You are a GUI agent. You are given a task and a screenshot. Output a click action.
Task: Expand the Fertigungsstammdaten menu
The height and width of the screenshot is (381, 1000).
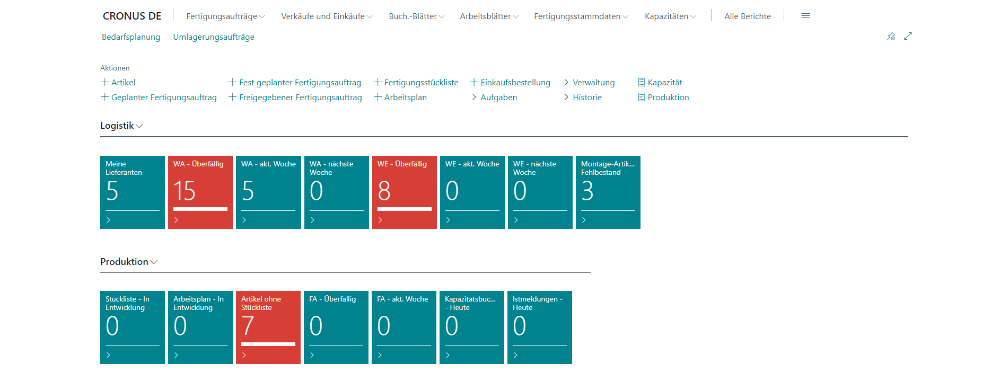pos(582,17)
